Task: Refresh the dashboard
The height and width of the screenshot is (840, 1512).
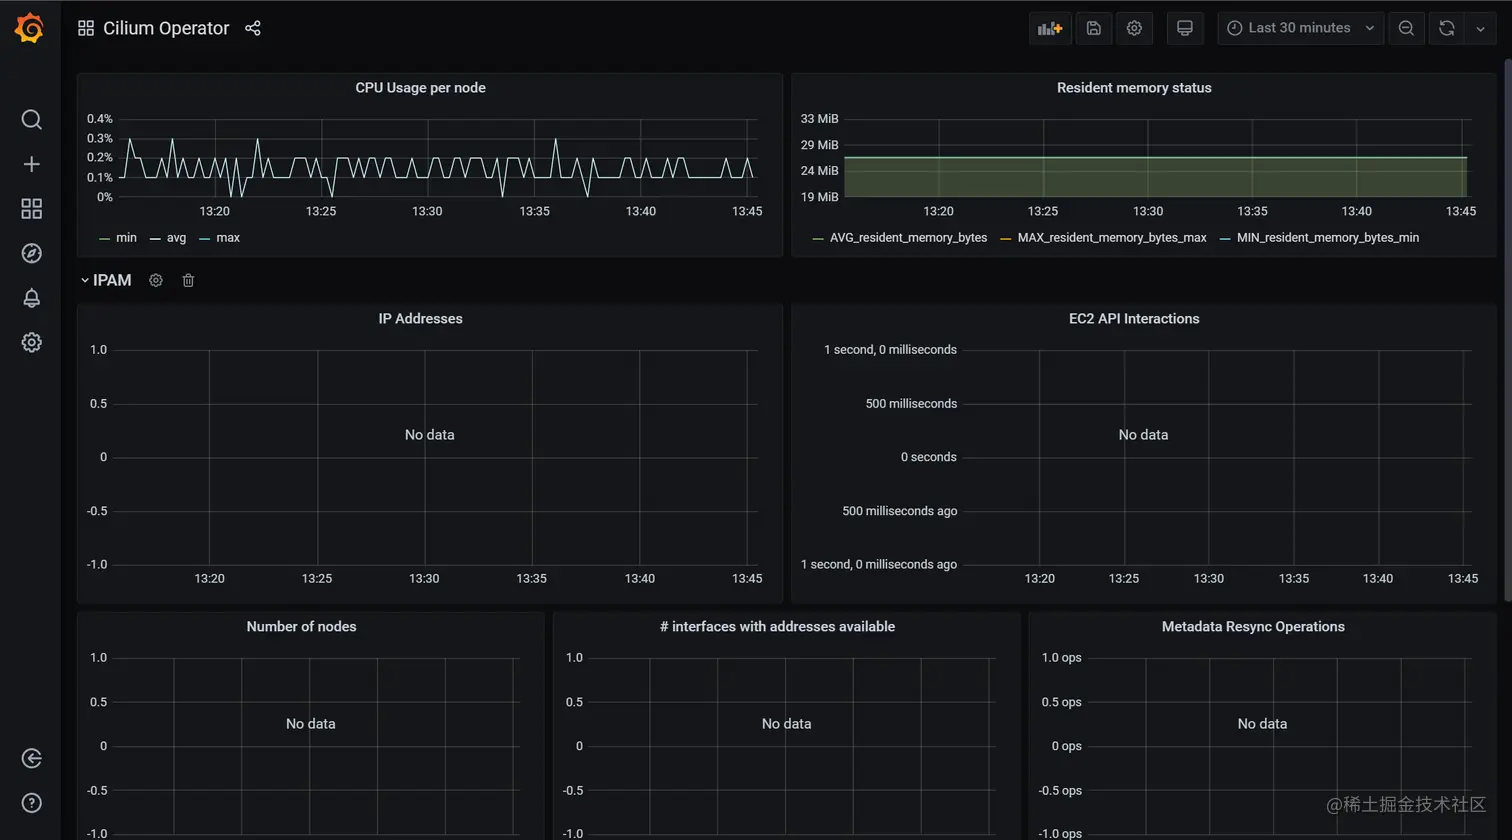Action: (x=1446, y=28)
